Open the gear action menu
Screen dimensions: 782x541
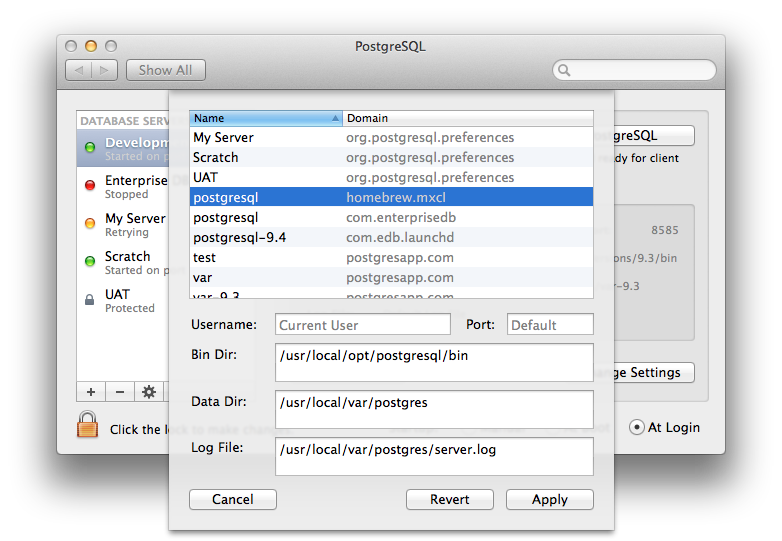coord(149,392)
